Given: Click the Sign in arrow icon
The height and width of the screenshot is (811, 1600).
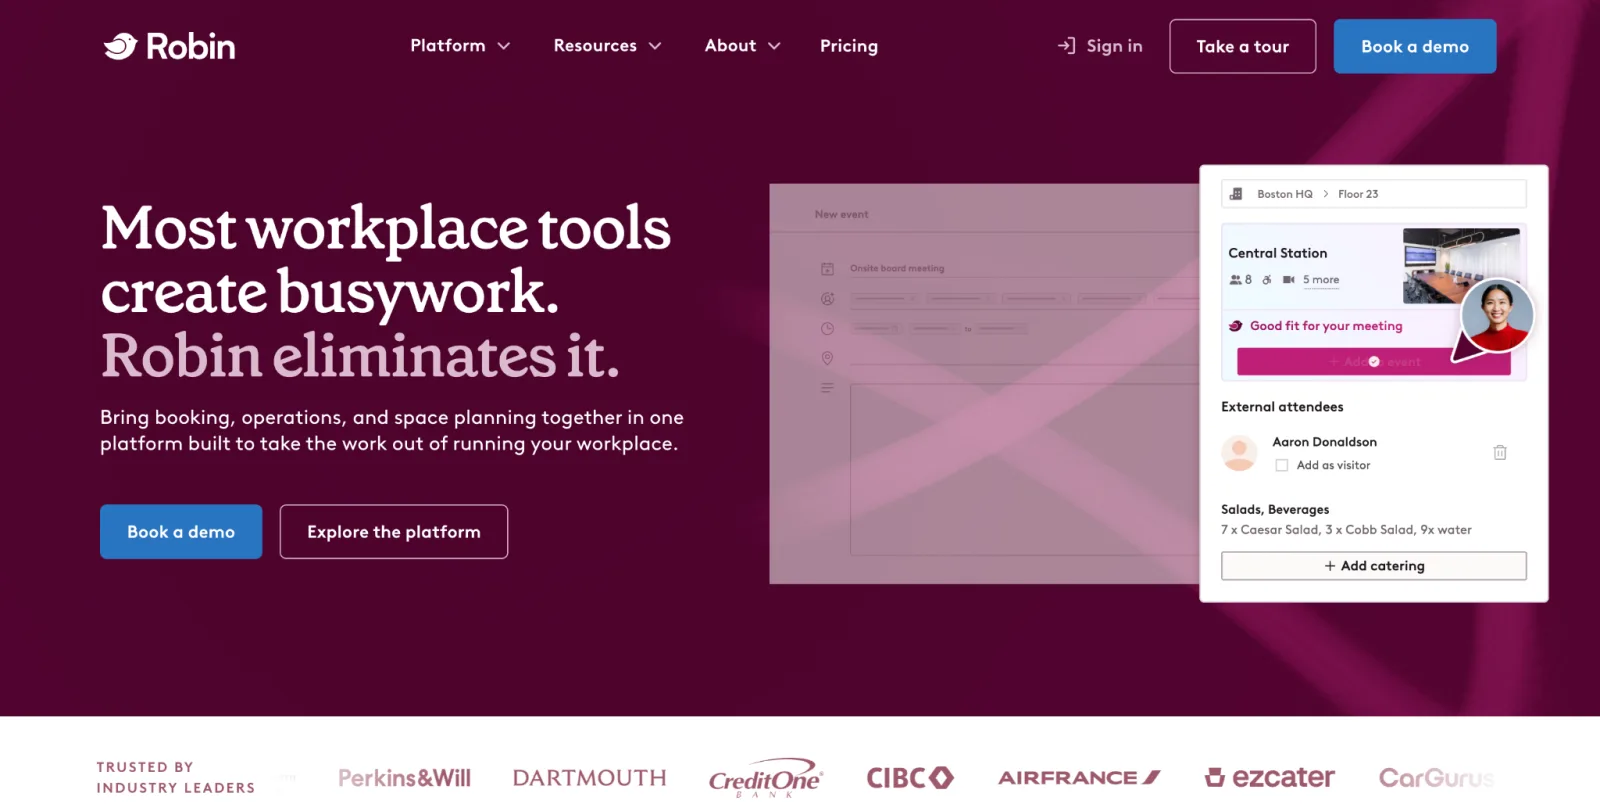Looking at the screenshot, I should tap(1067, 46).
